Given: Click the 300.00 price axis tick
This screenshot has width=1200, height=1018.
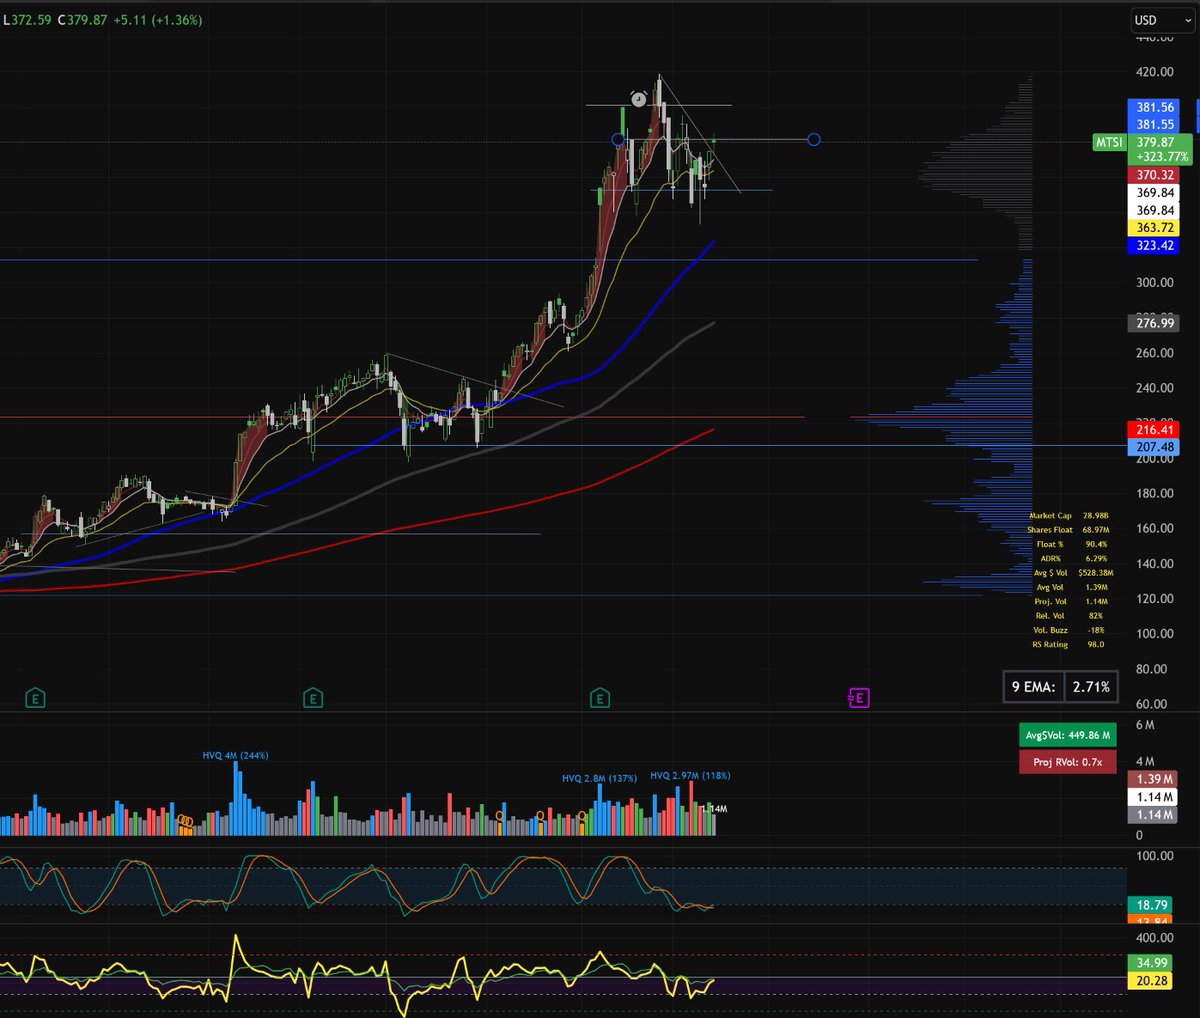Looking at the screenshot, I should pyautogui.click(x=1154, y=283).
